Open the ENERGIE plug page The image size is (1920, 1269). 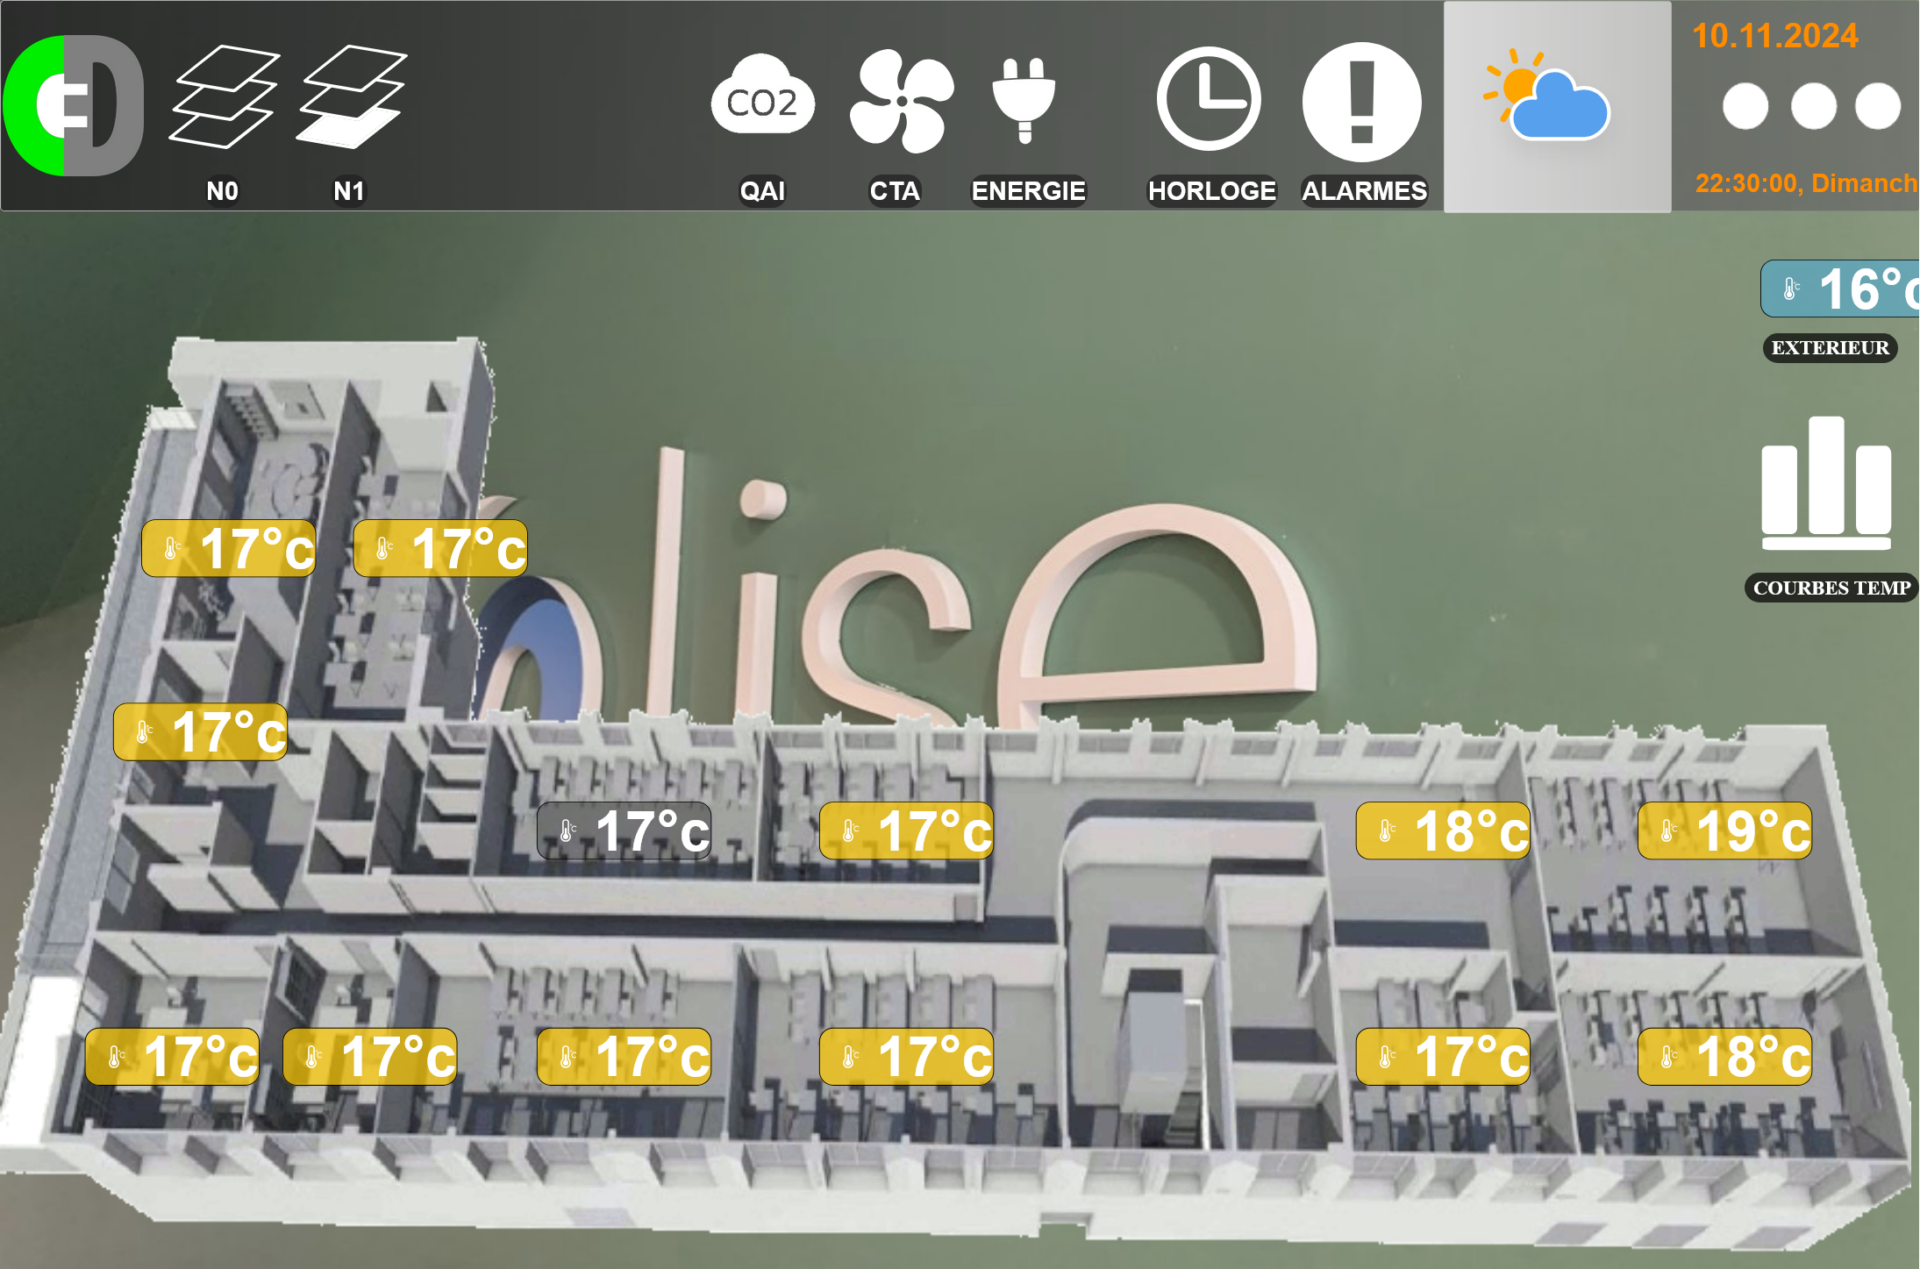pyautogui.click(x=1024, y=99)
